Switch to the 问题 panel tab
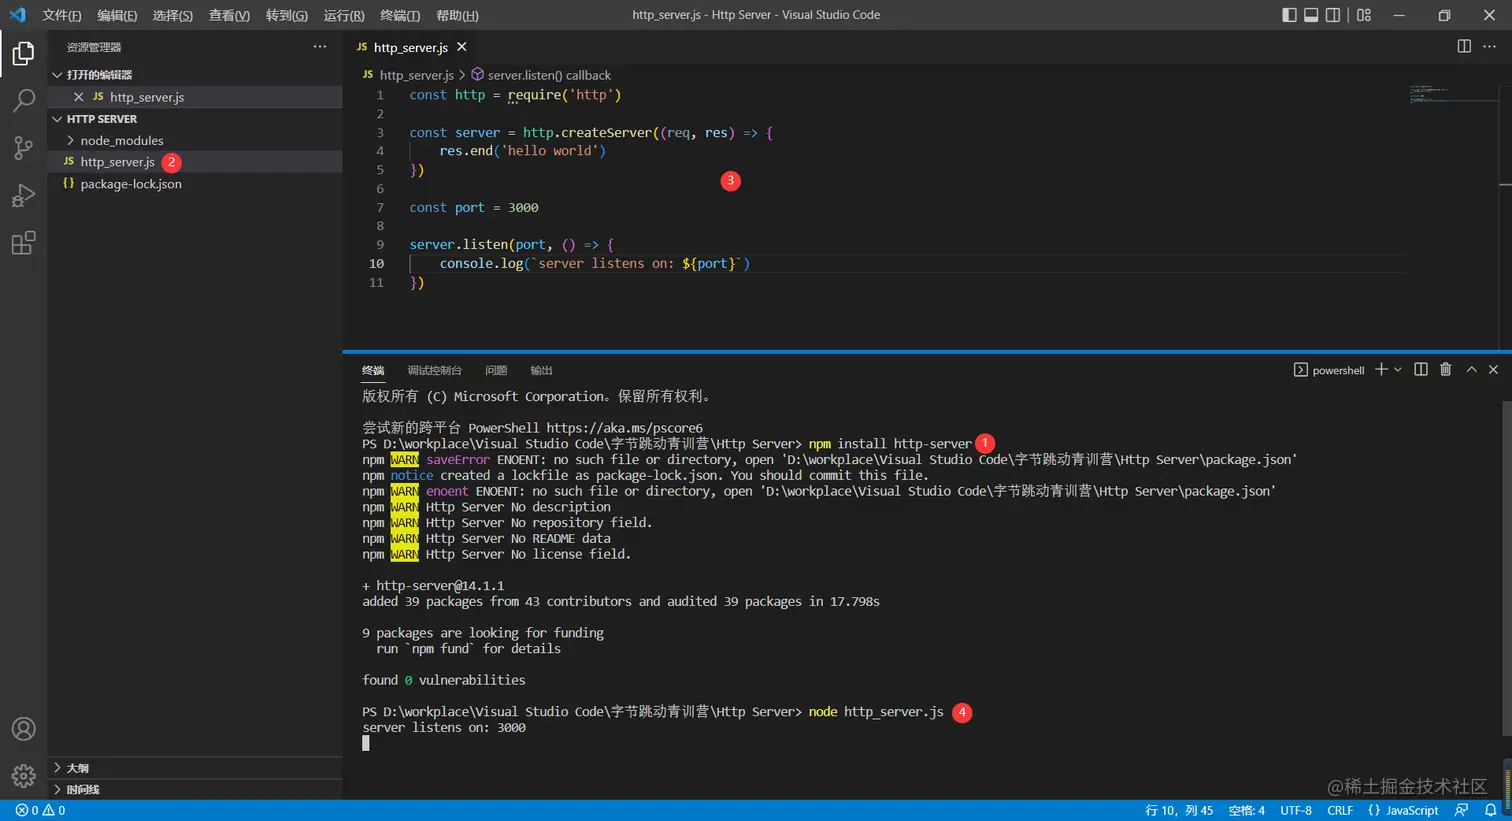Image resolution: width=1512 pixels, height=821 pixels. coord(496,370)
